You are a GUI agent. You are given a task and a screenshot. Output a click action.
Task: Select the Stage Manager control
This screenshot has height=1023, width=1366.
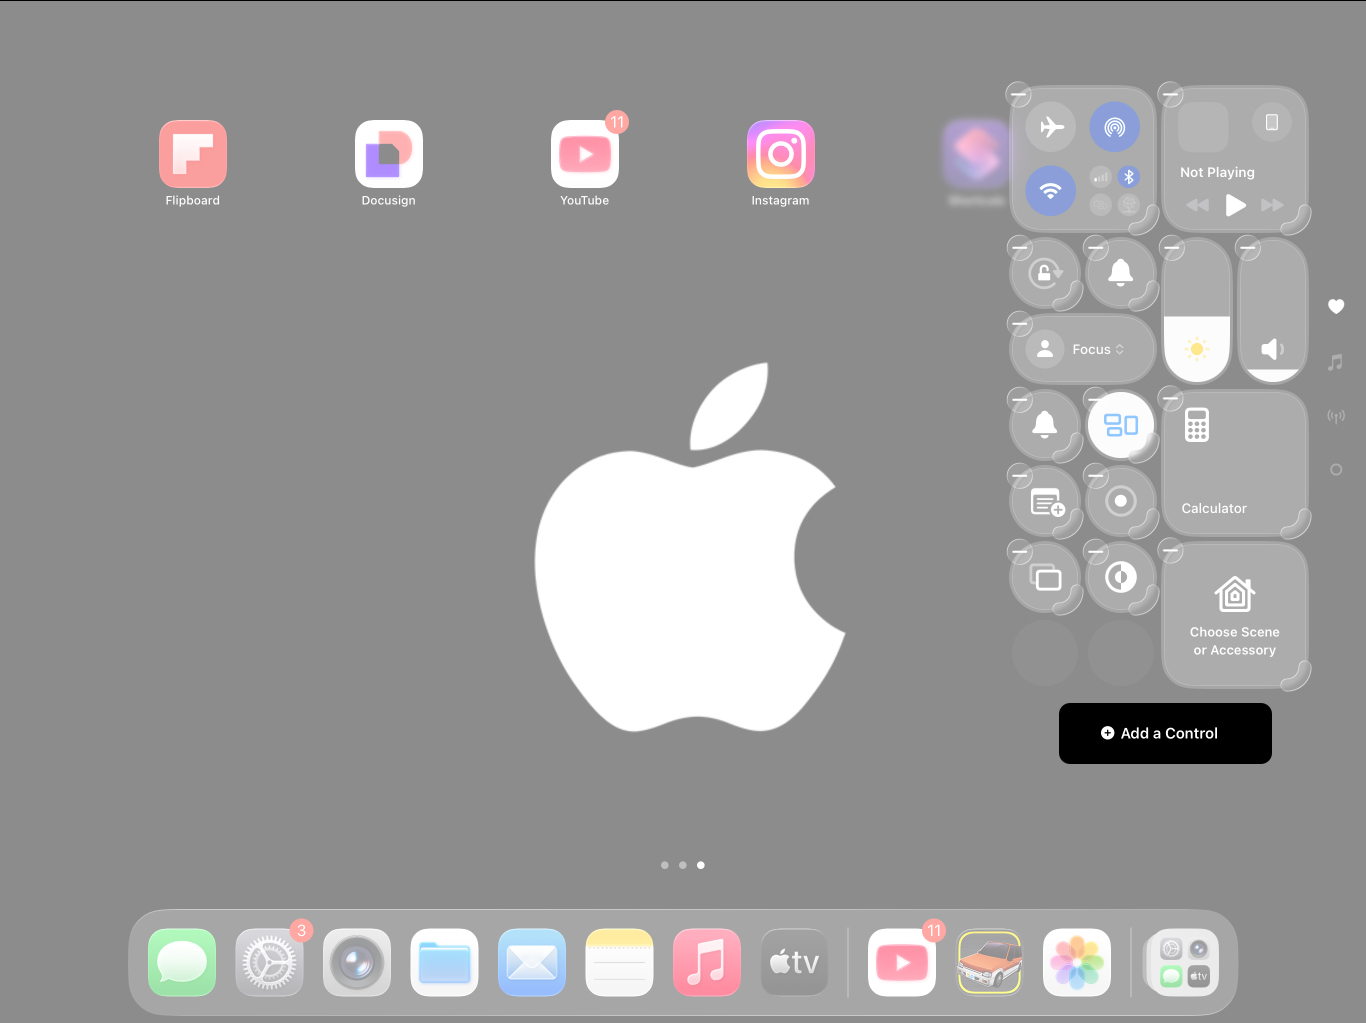pos(1121,425)
